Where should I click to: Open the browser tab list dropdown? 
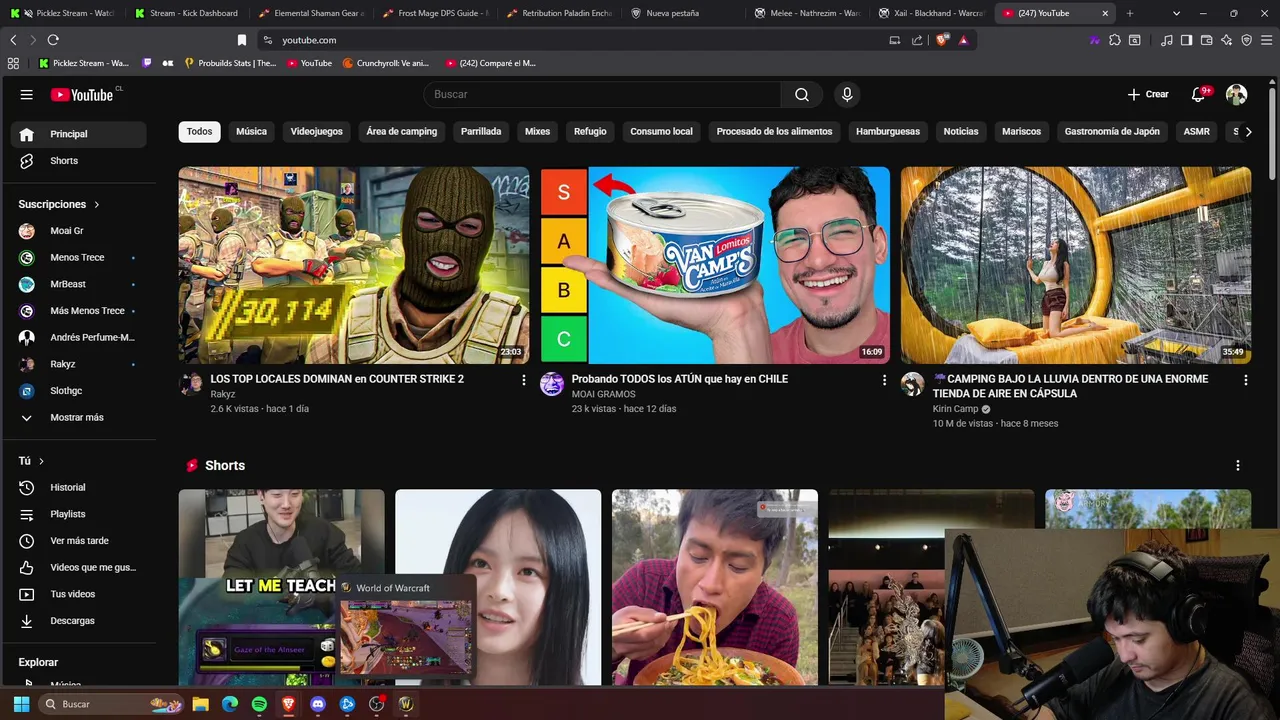(1176, 13)
